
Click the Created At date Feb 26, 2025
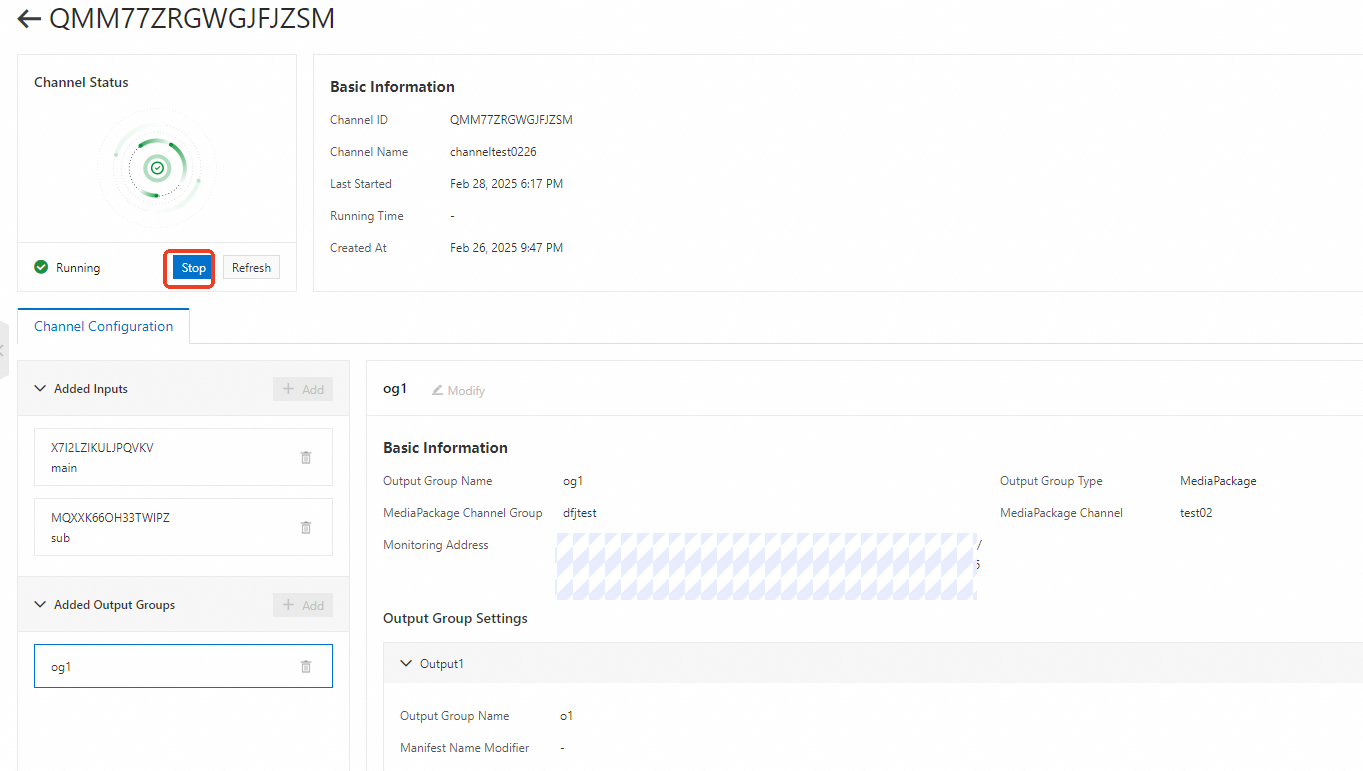(506, 248)
